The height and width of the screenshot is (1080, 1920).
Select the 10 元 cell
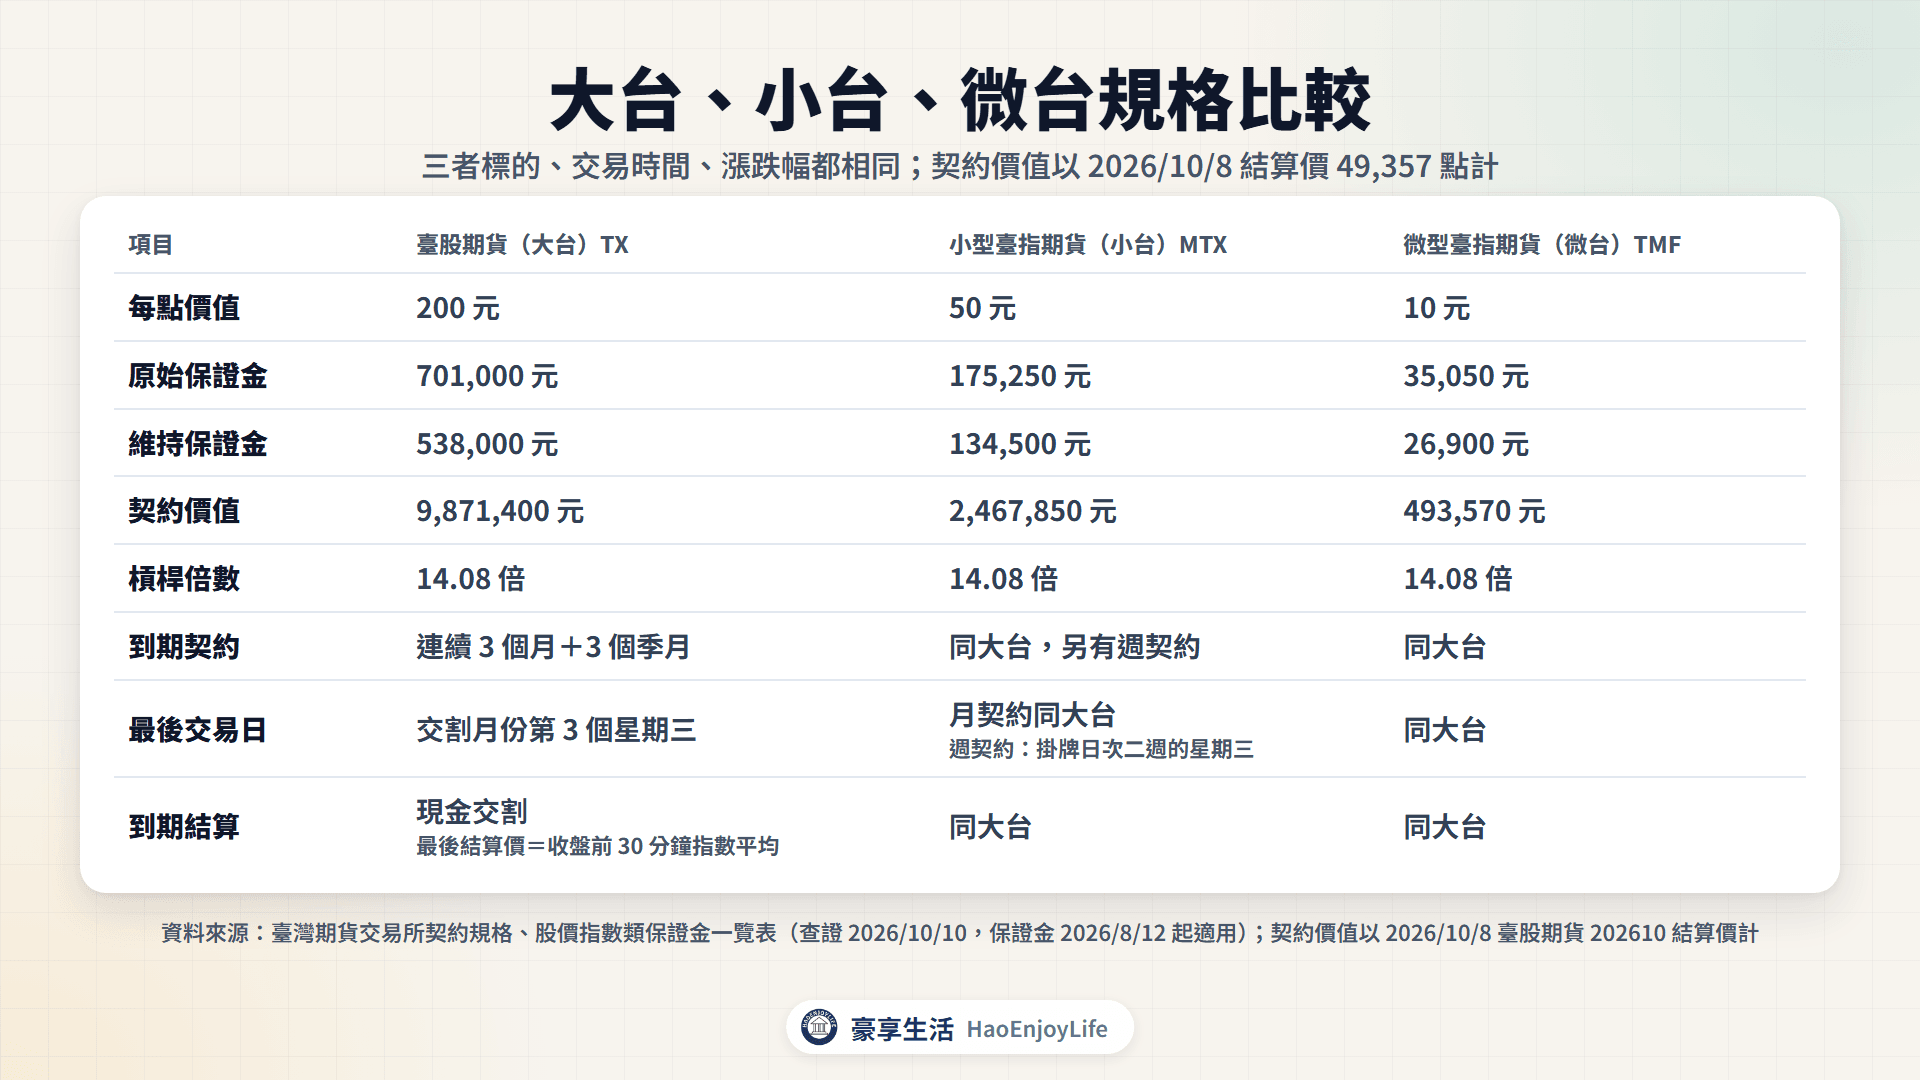[1437, 308]
